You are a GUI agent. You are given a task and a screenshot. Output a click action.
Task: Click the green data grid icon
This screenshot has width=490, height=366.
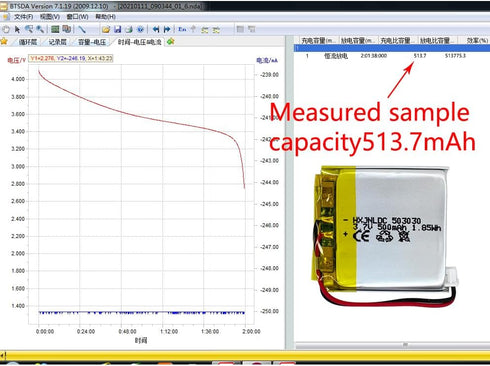55,29
